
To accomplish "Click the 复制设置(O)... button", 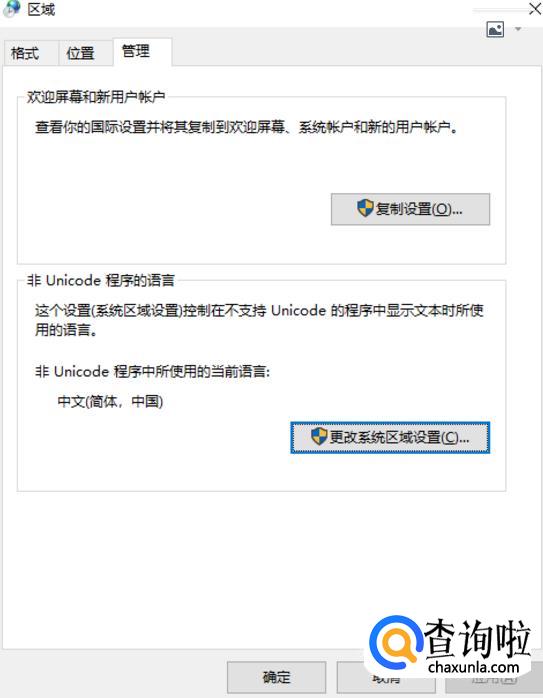I will point(410,209).
